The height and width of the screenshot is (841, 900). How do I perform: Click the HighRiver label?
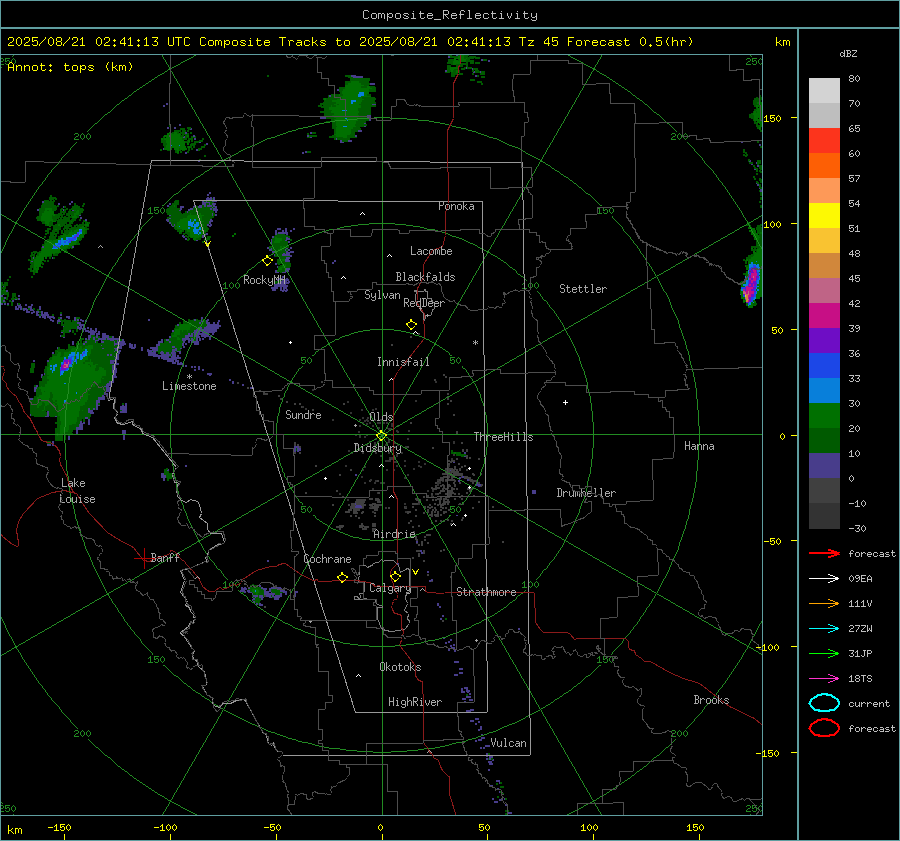click(x=415, y=702)
